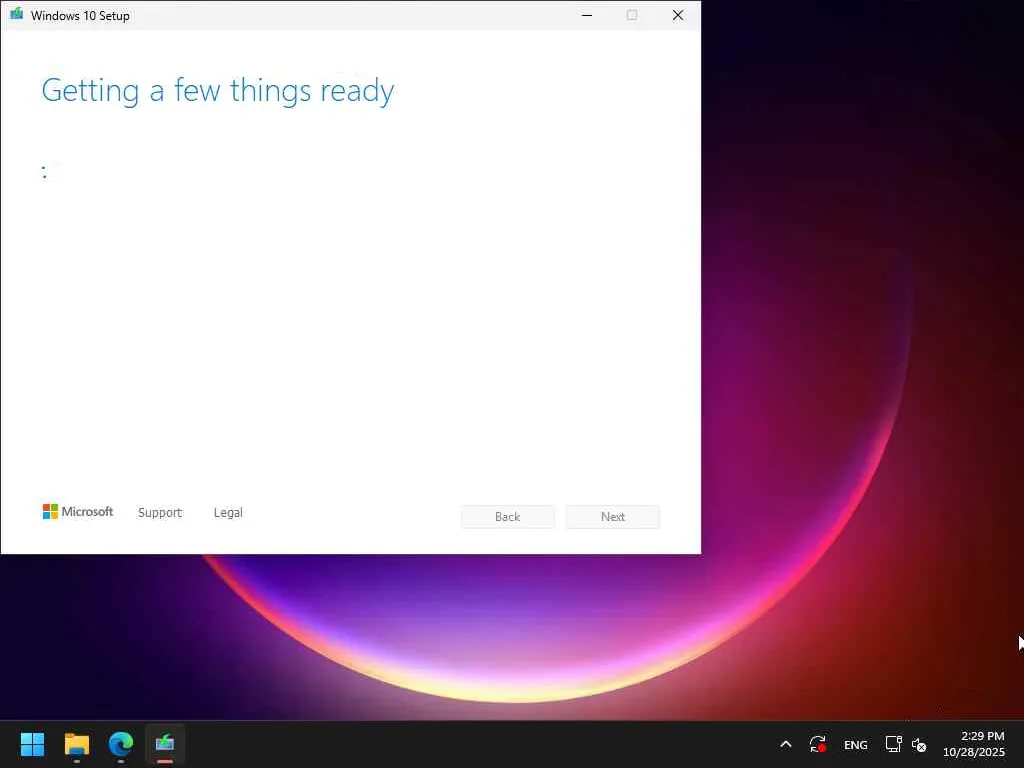Show hidden system tray icons
This screenshot has width=1024, height=768.
[786, 744]
